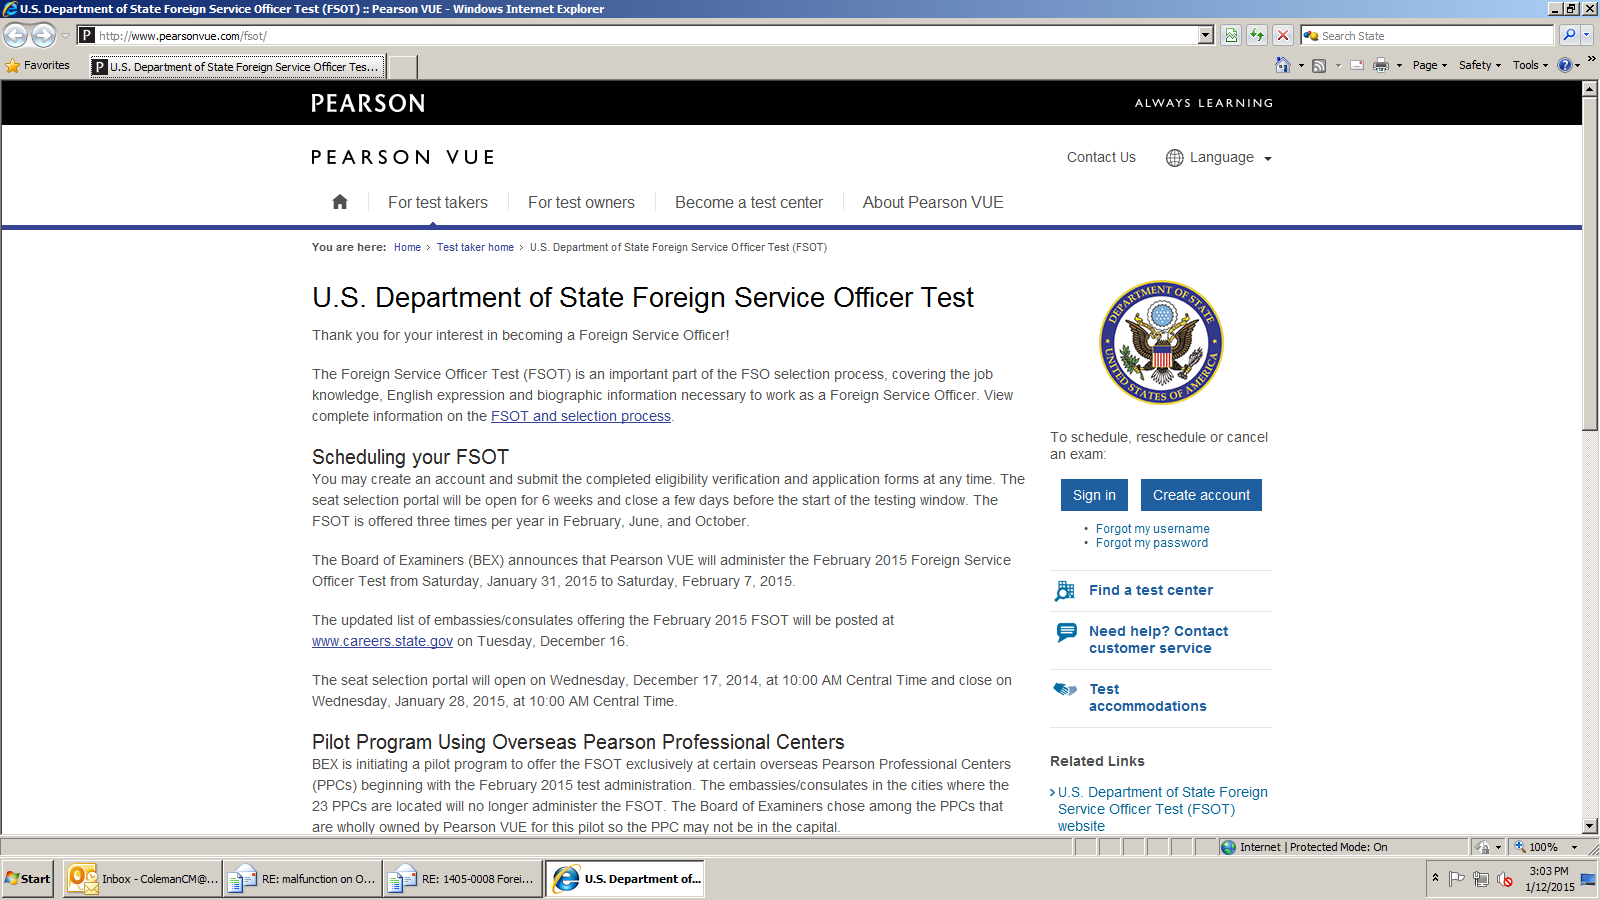
Task: Click the Sign in button
Action: 1094,495
